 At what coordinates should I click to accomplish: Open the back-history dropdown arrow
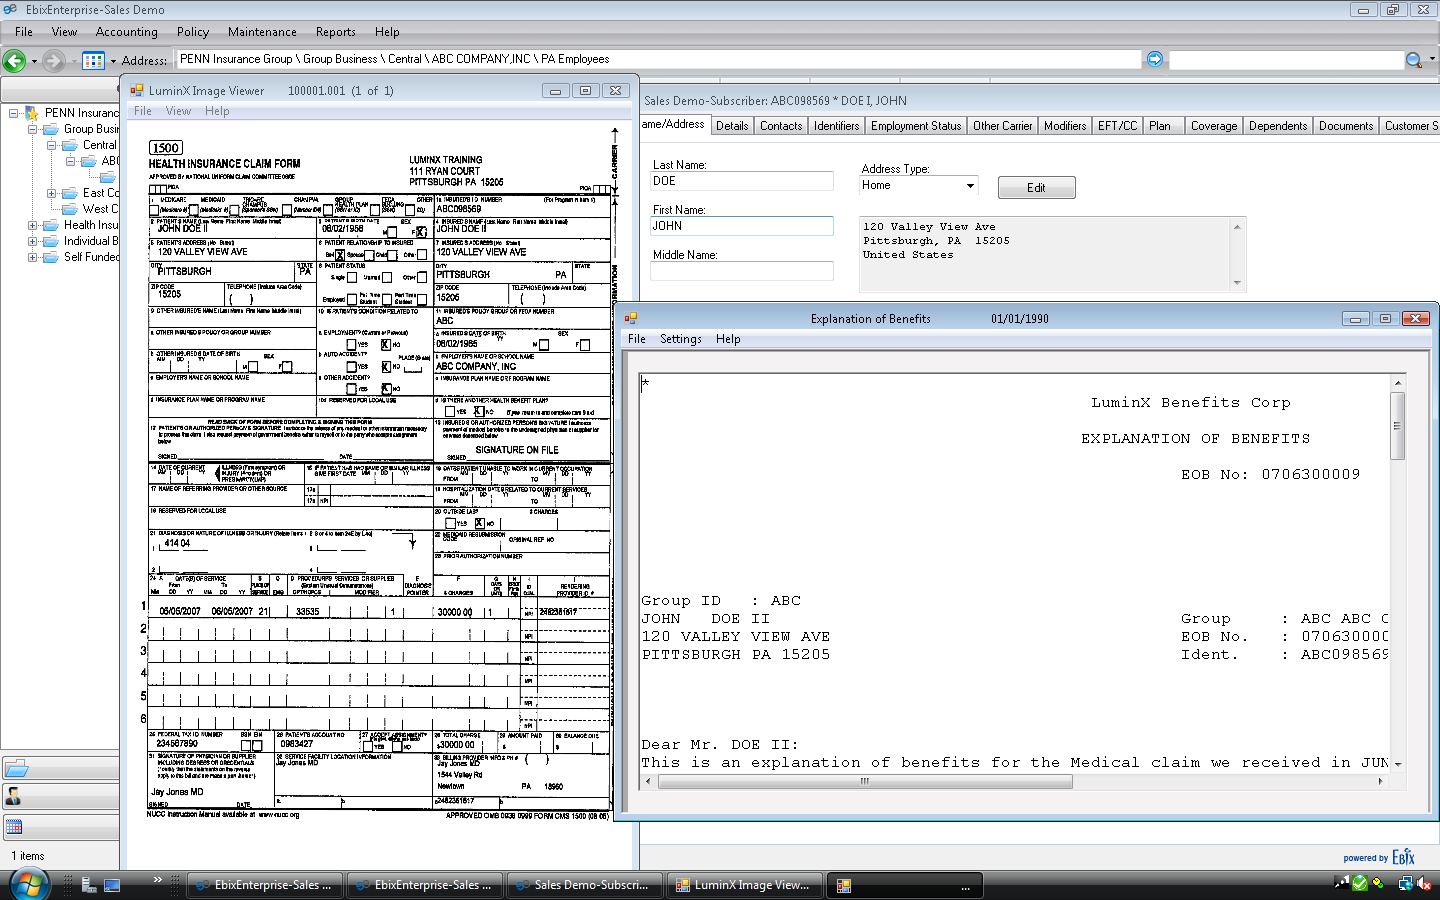[x=34, y=61]
